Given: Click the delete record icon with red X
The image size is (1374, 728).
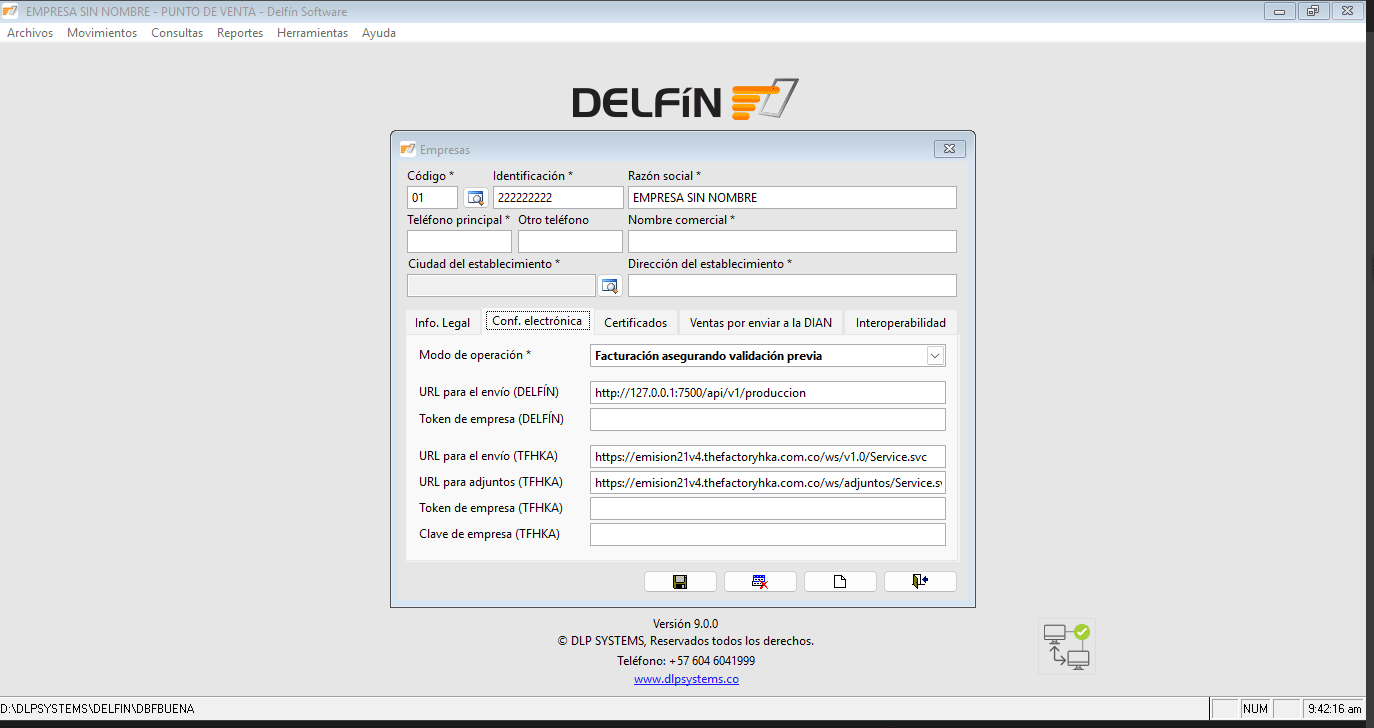Looking at the screenshot, I should (x=760, y=582).
